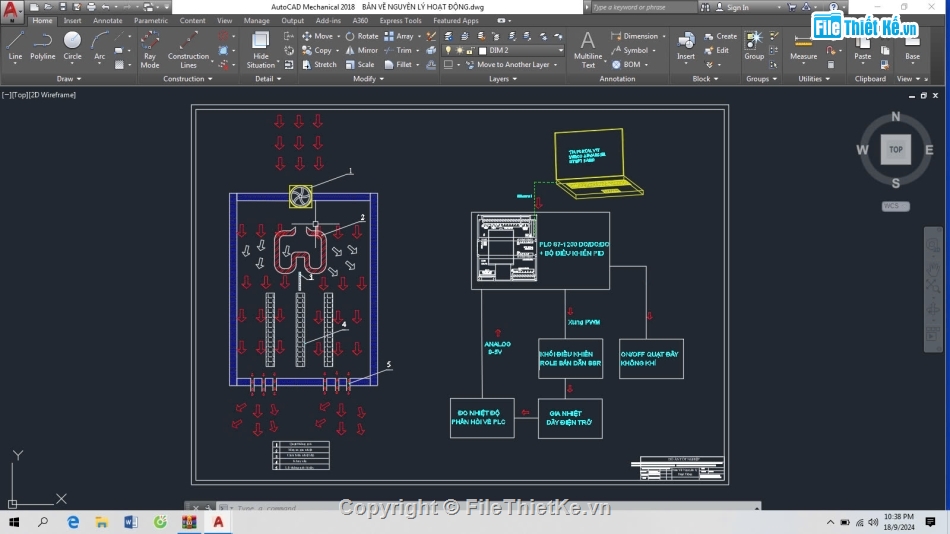This screenshot has width=950, height=534.
Task: Click the Undo arrow icon
Action: click(106, 7)
